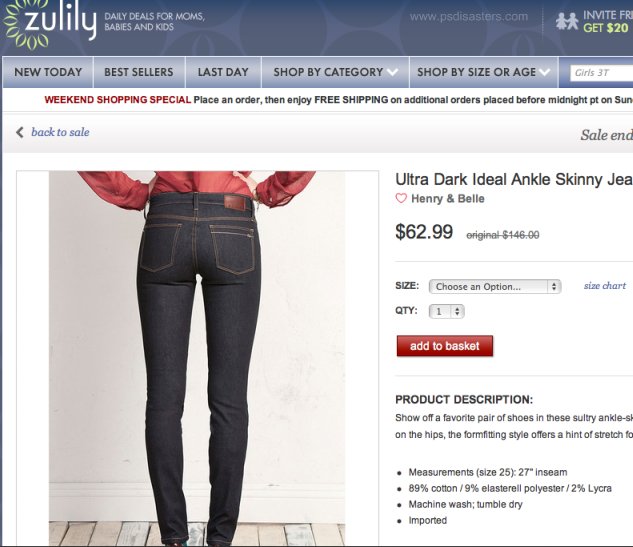Image resolution: width=633 pixels, height=547 pixels.
Task: Click the back arrow chevron icon
Action: (x=20, y=132)
